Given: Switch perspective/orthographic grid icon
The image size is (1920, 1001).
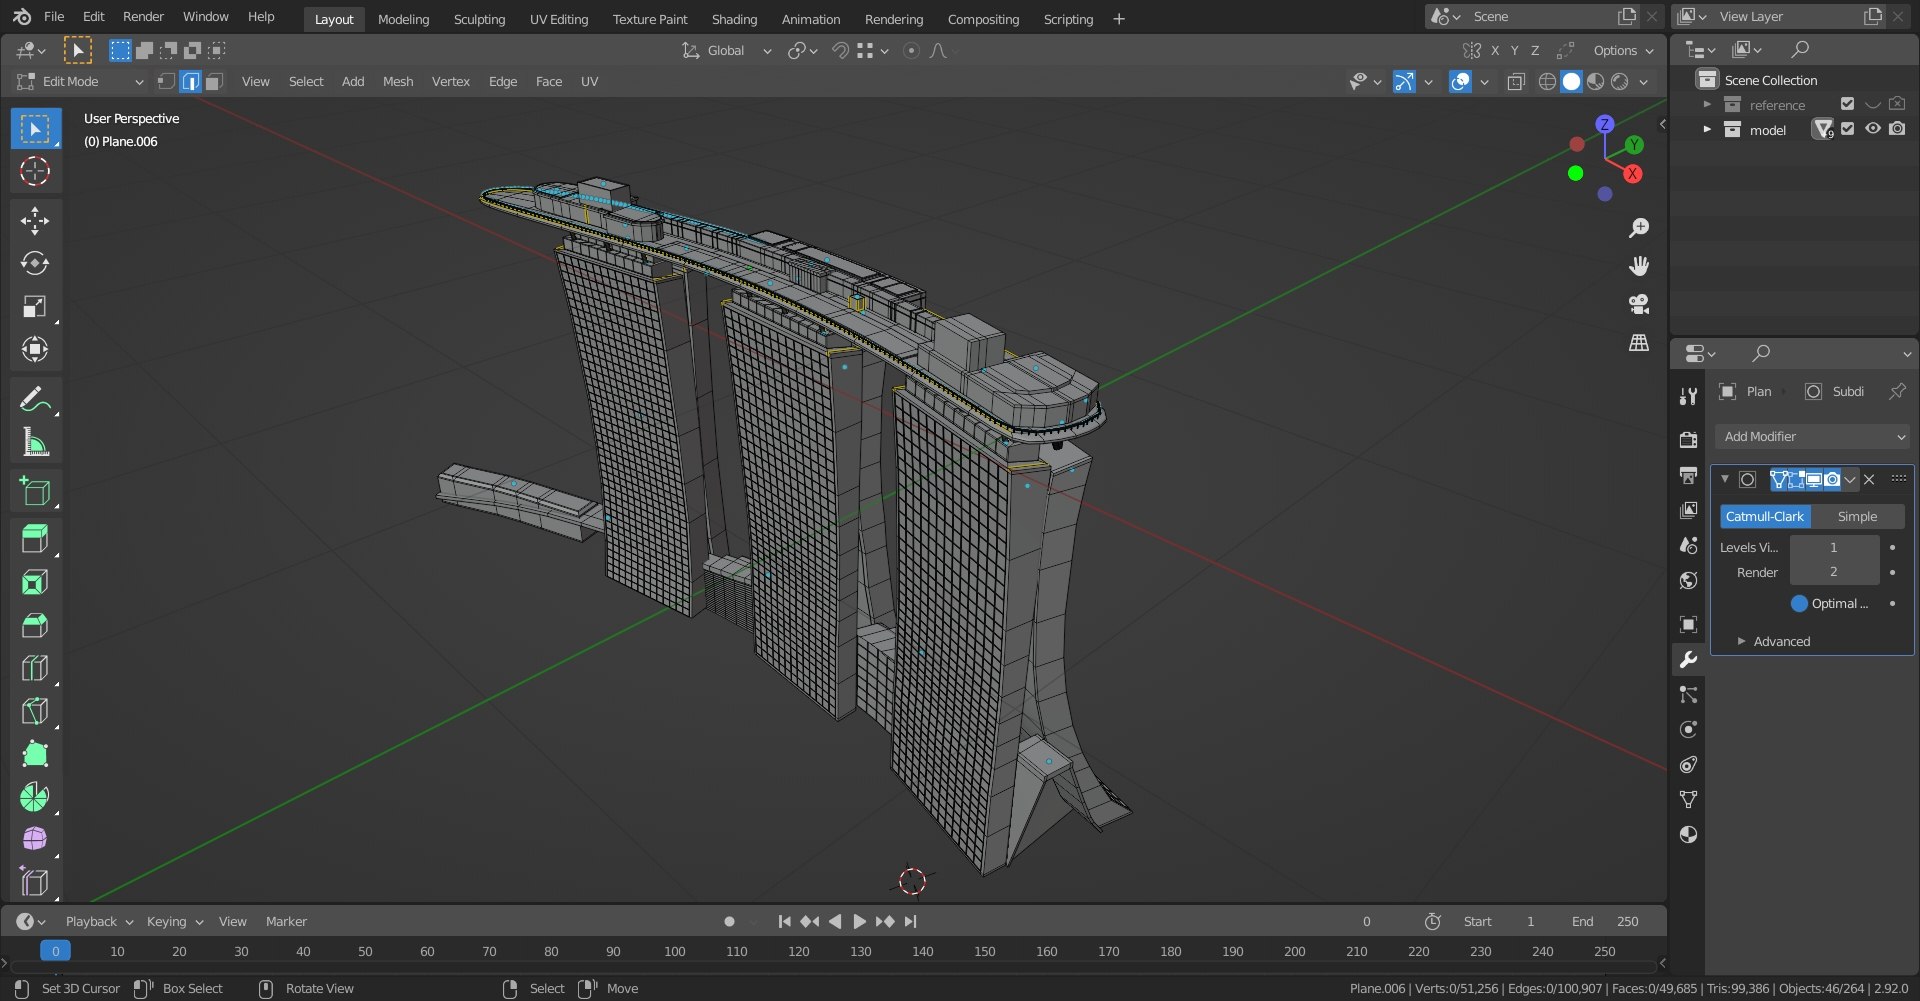Looking at the screenshot, I should [x=1639, y=342].
